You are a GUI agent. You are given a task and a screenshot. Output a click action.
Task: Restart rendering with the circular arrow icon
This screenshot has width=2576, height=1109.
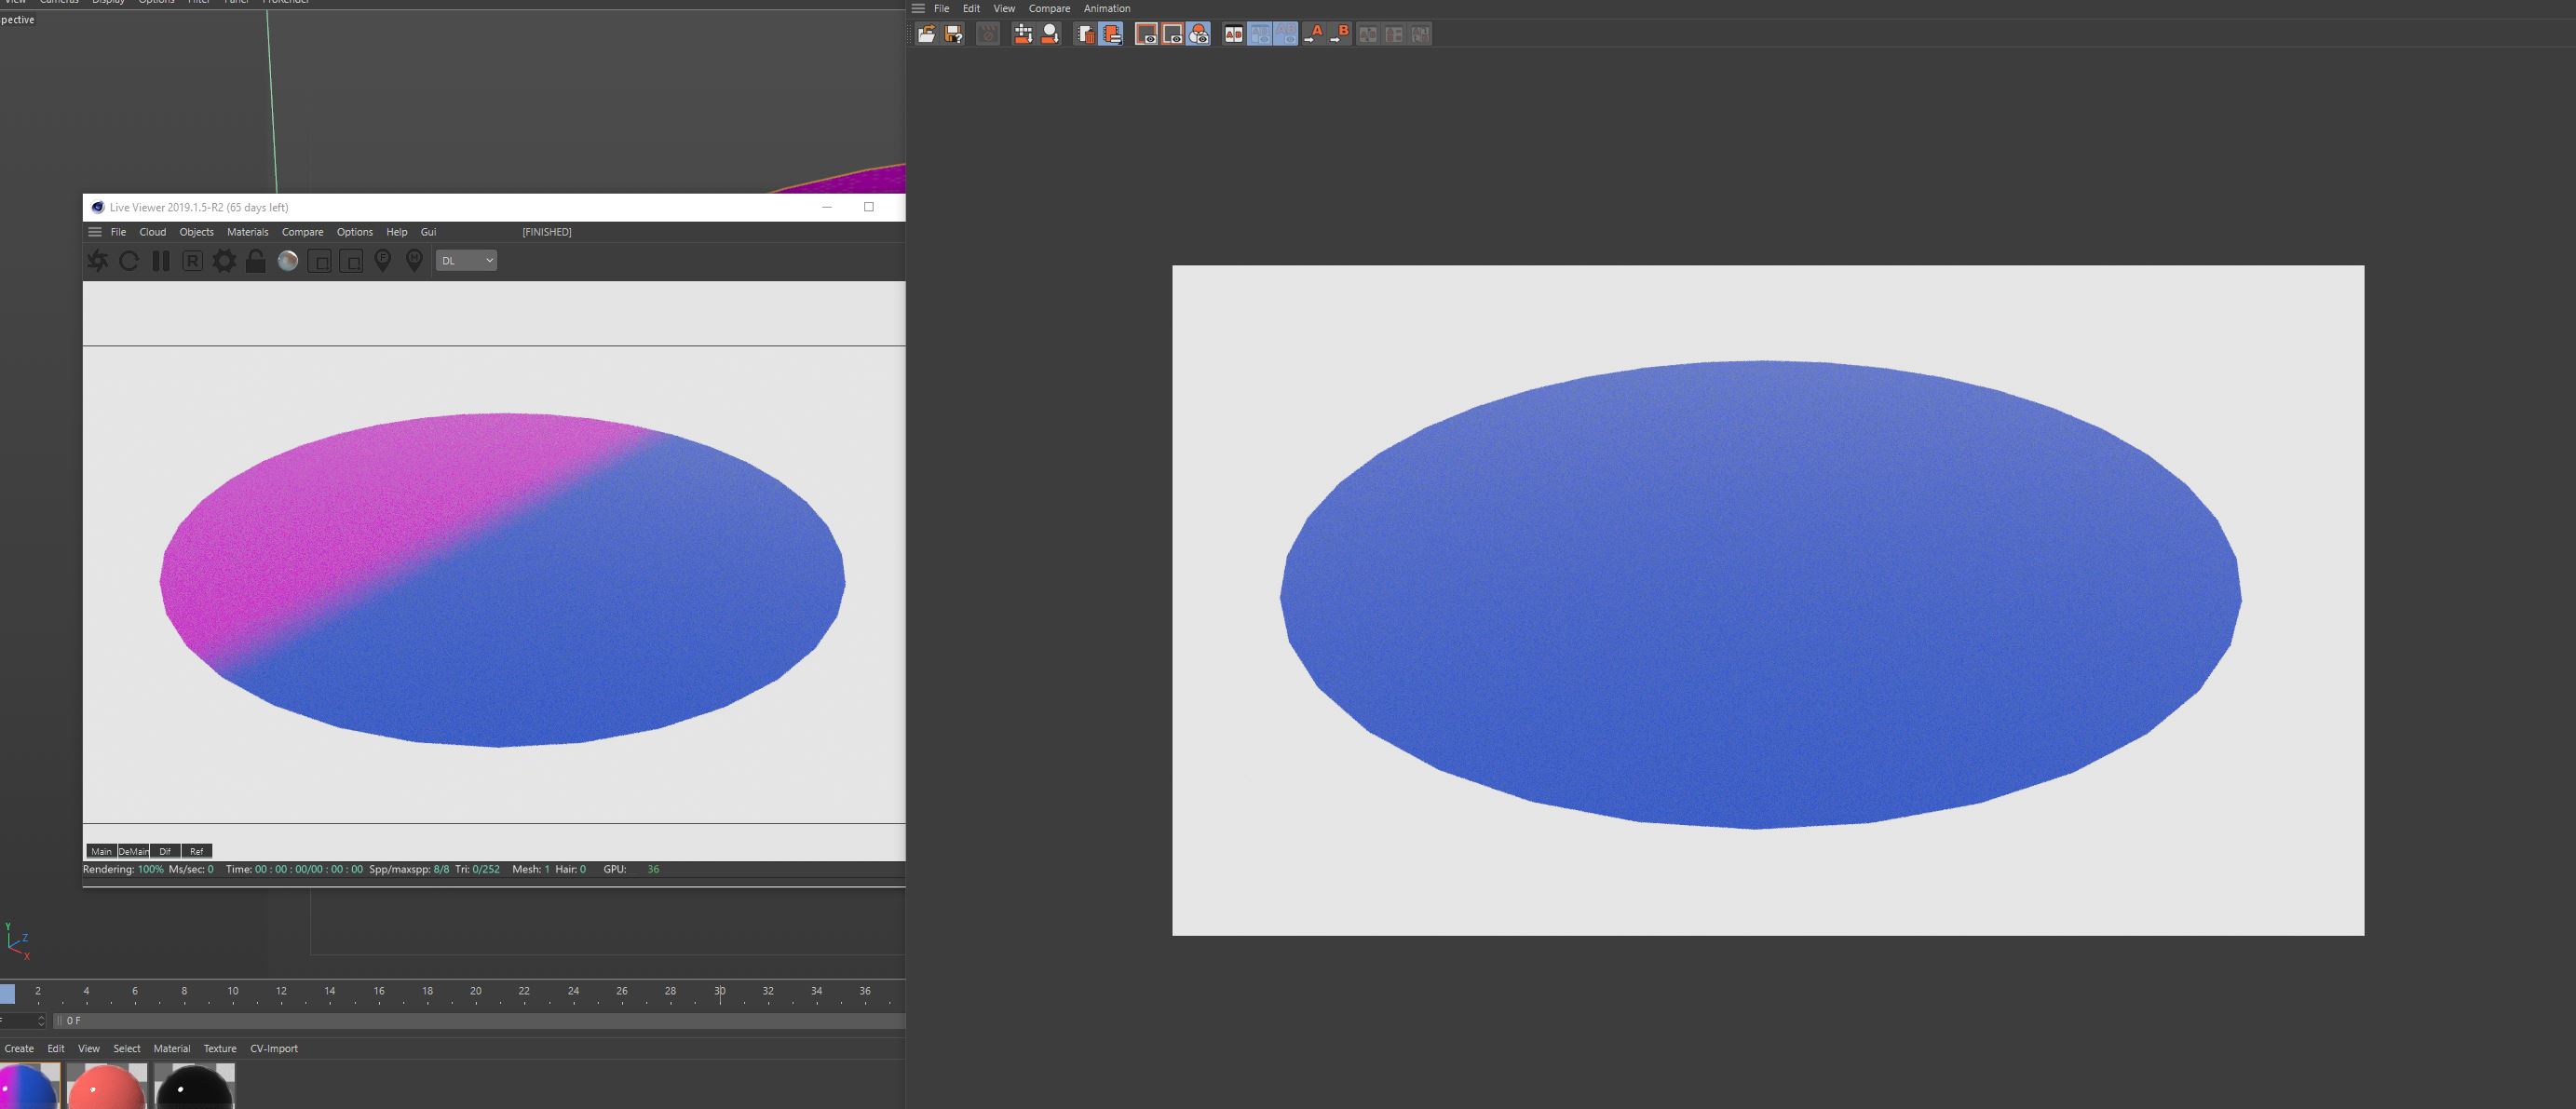click(x=129, y=261)
